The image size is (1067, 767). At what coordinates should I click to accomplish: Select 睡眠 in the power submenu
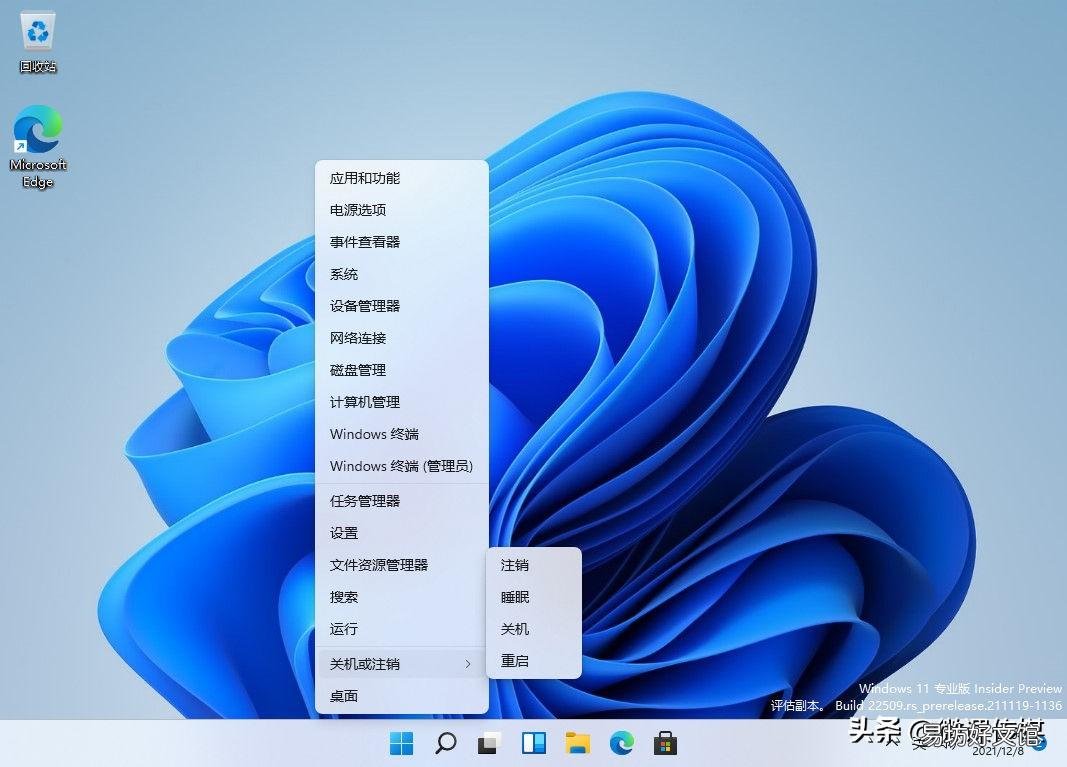pos(534,597)
